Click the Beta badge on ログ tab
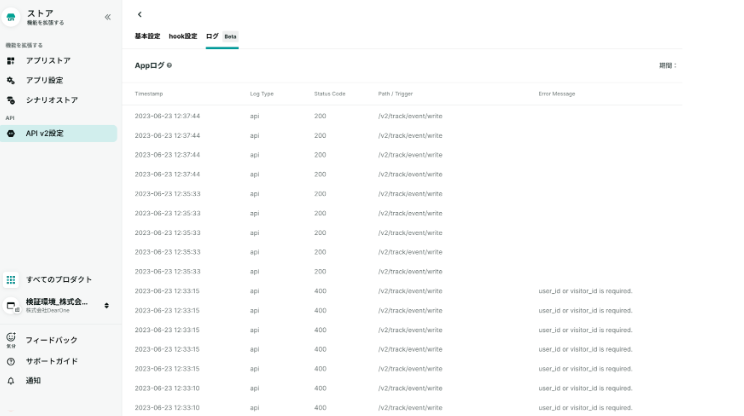This screenshot has height=416, width=744. (230, 37)
